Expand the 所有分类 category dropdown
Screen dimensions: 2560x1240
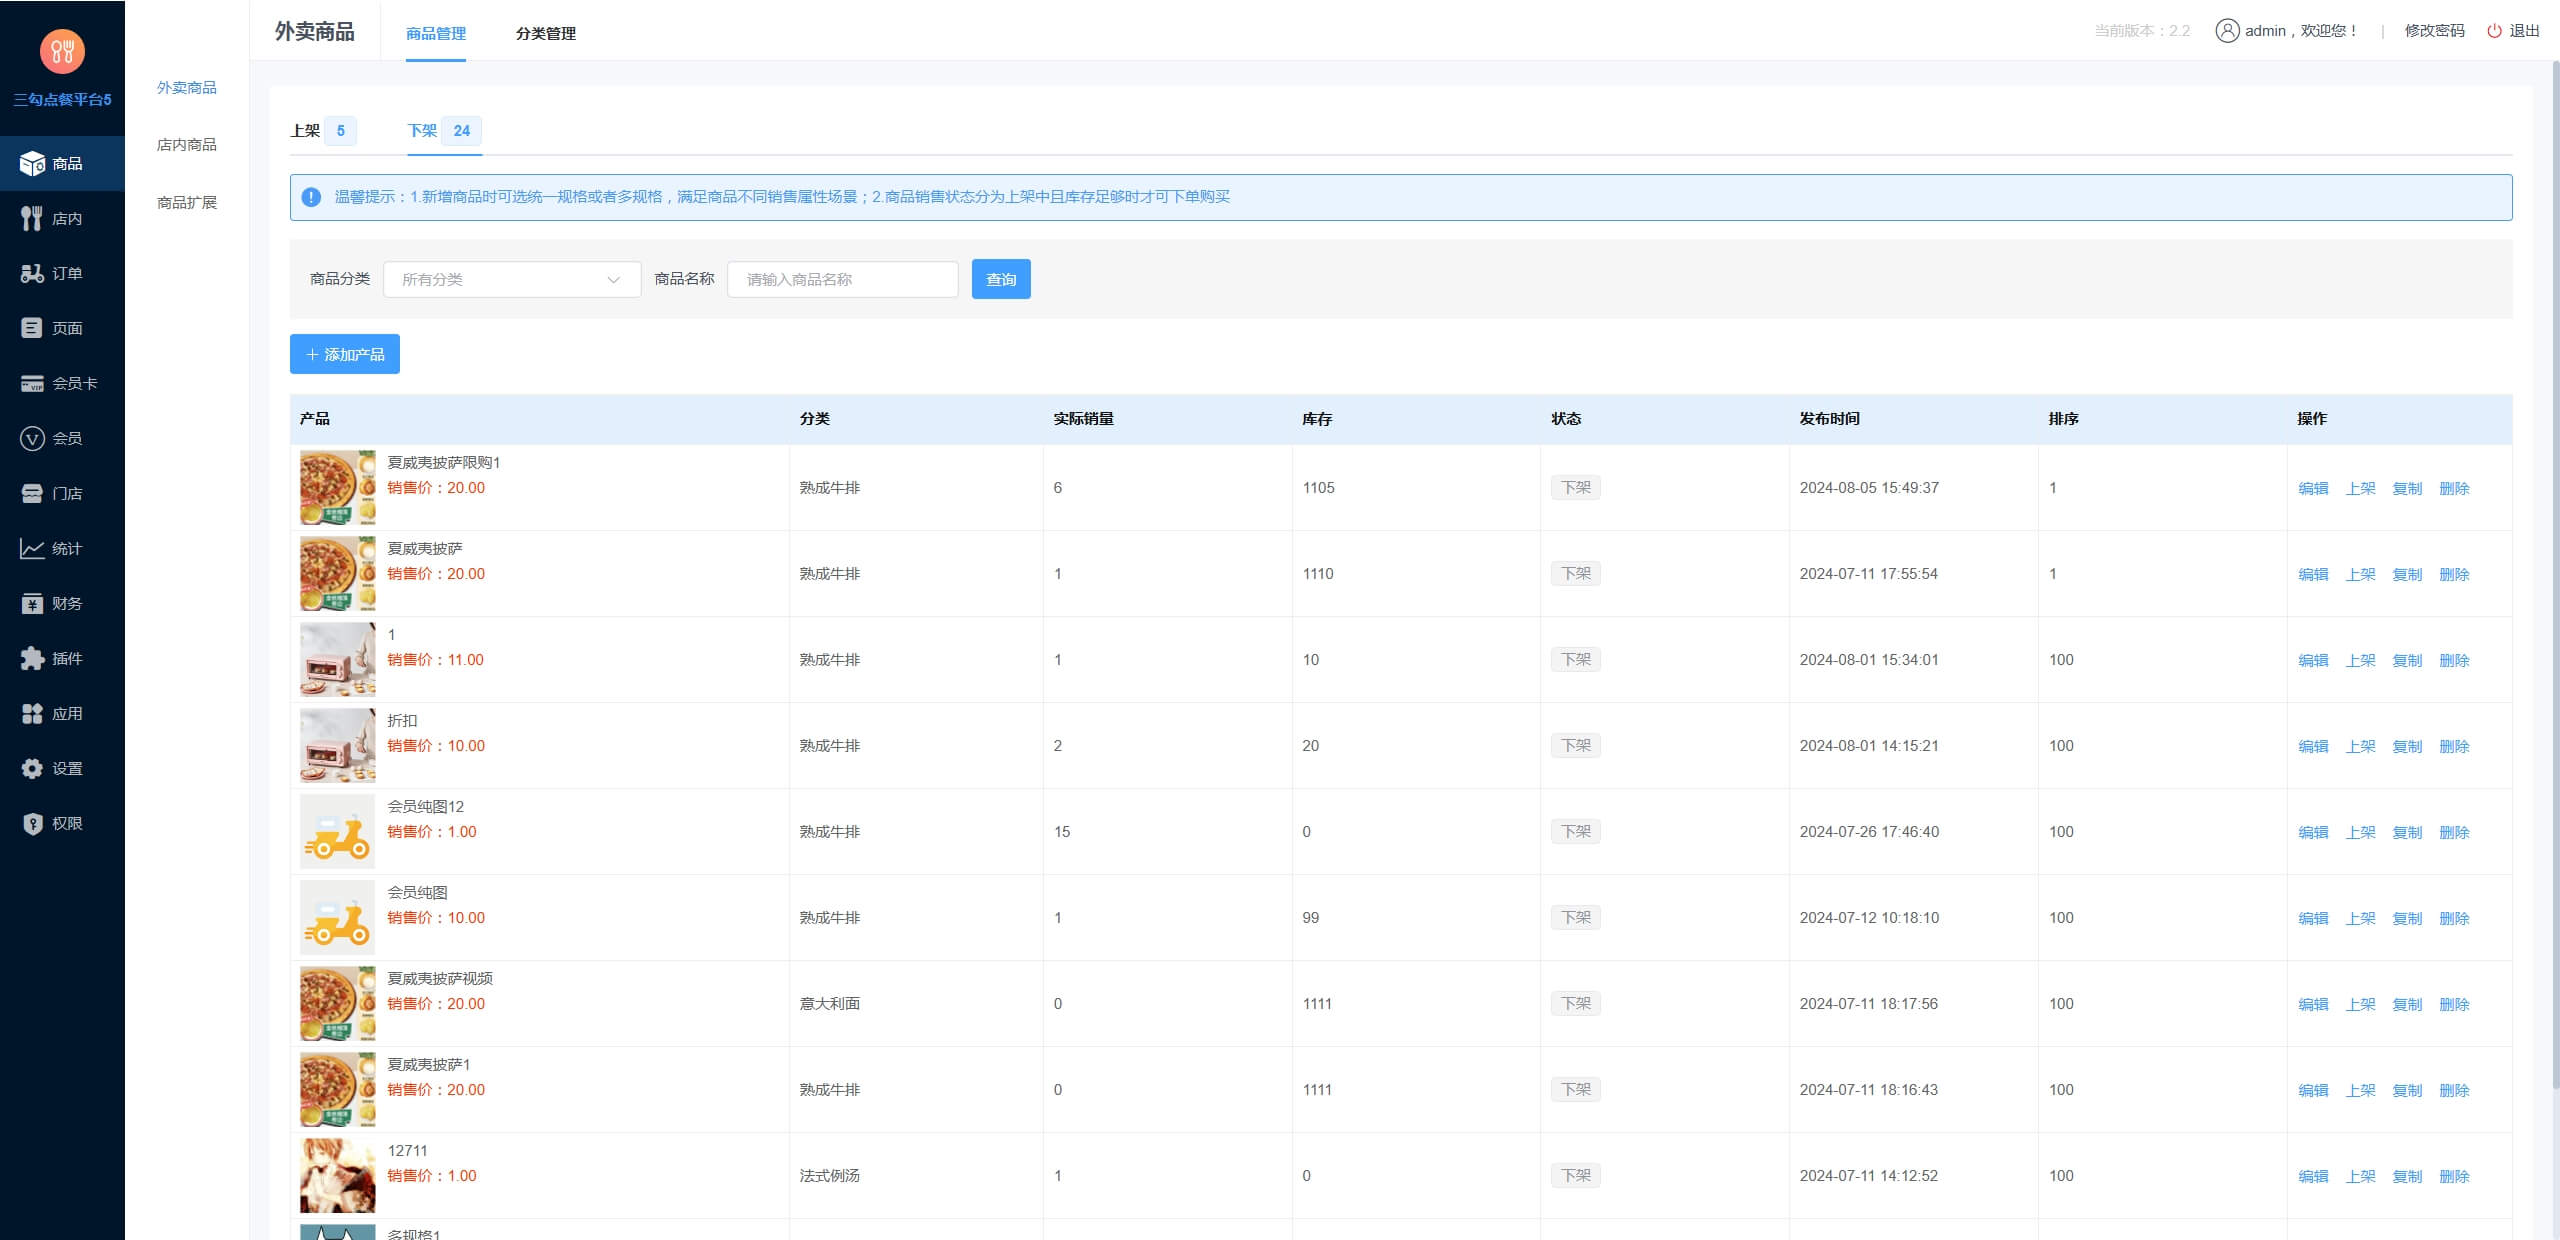click(511, 279)
